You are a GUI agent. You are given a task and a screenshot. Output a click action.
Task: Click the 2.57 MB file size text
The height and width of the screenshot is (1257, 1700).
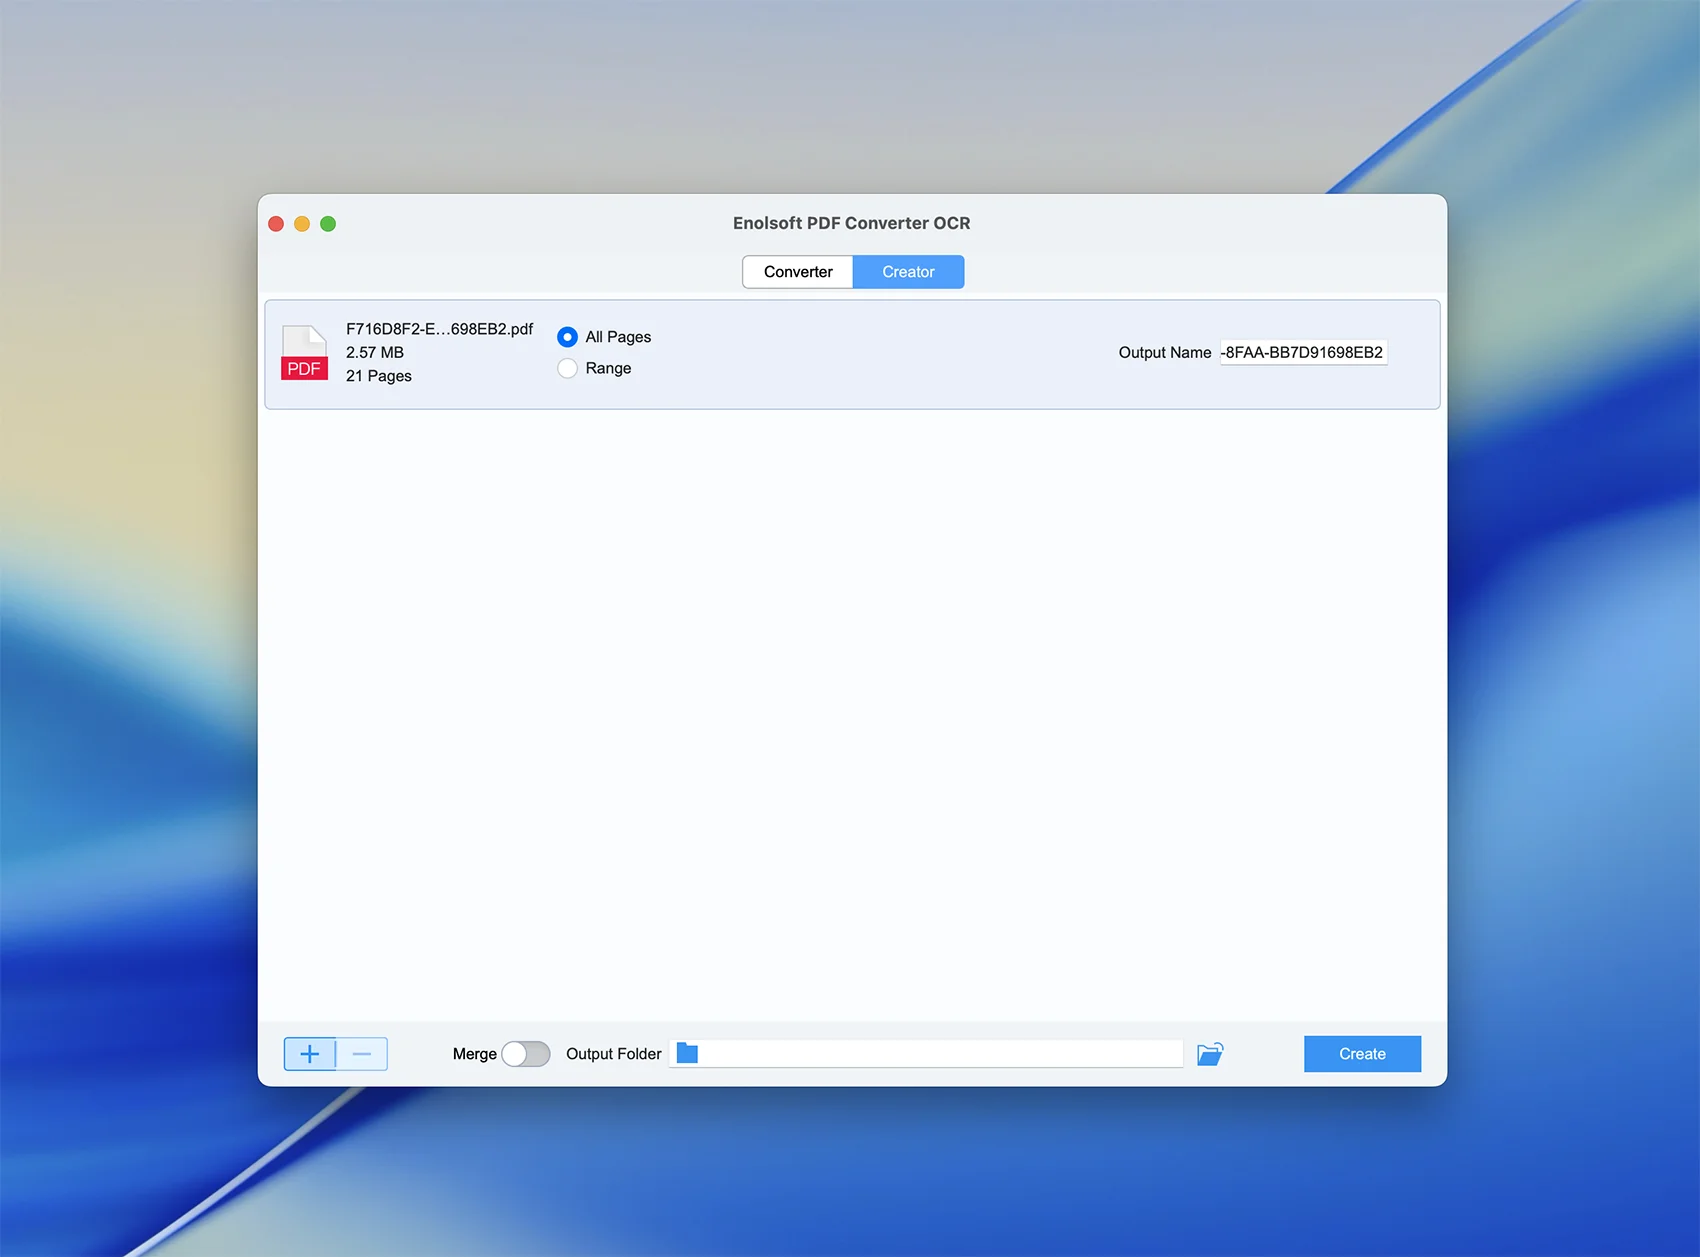(375, 353)
